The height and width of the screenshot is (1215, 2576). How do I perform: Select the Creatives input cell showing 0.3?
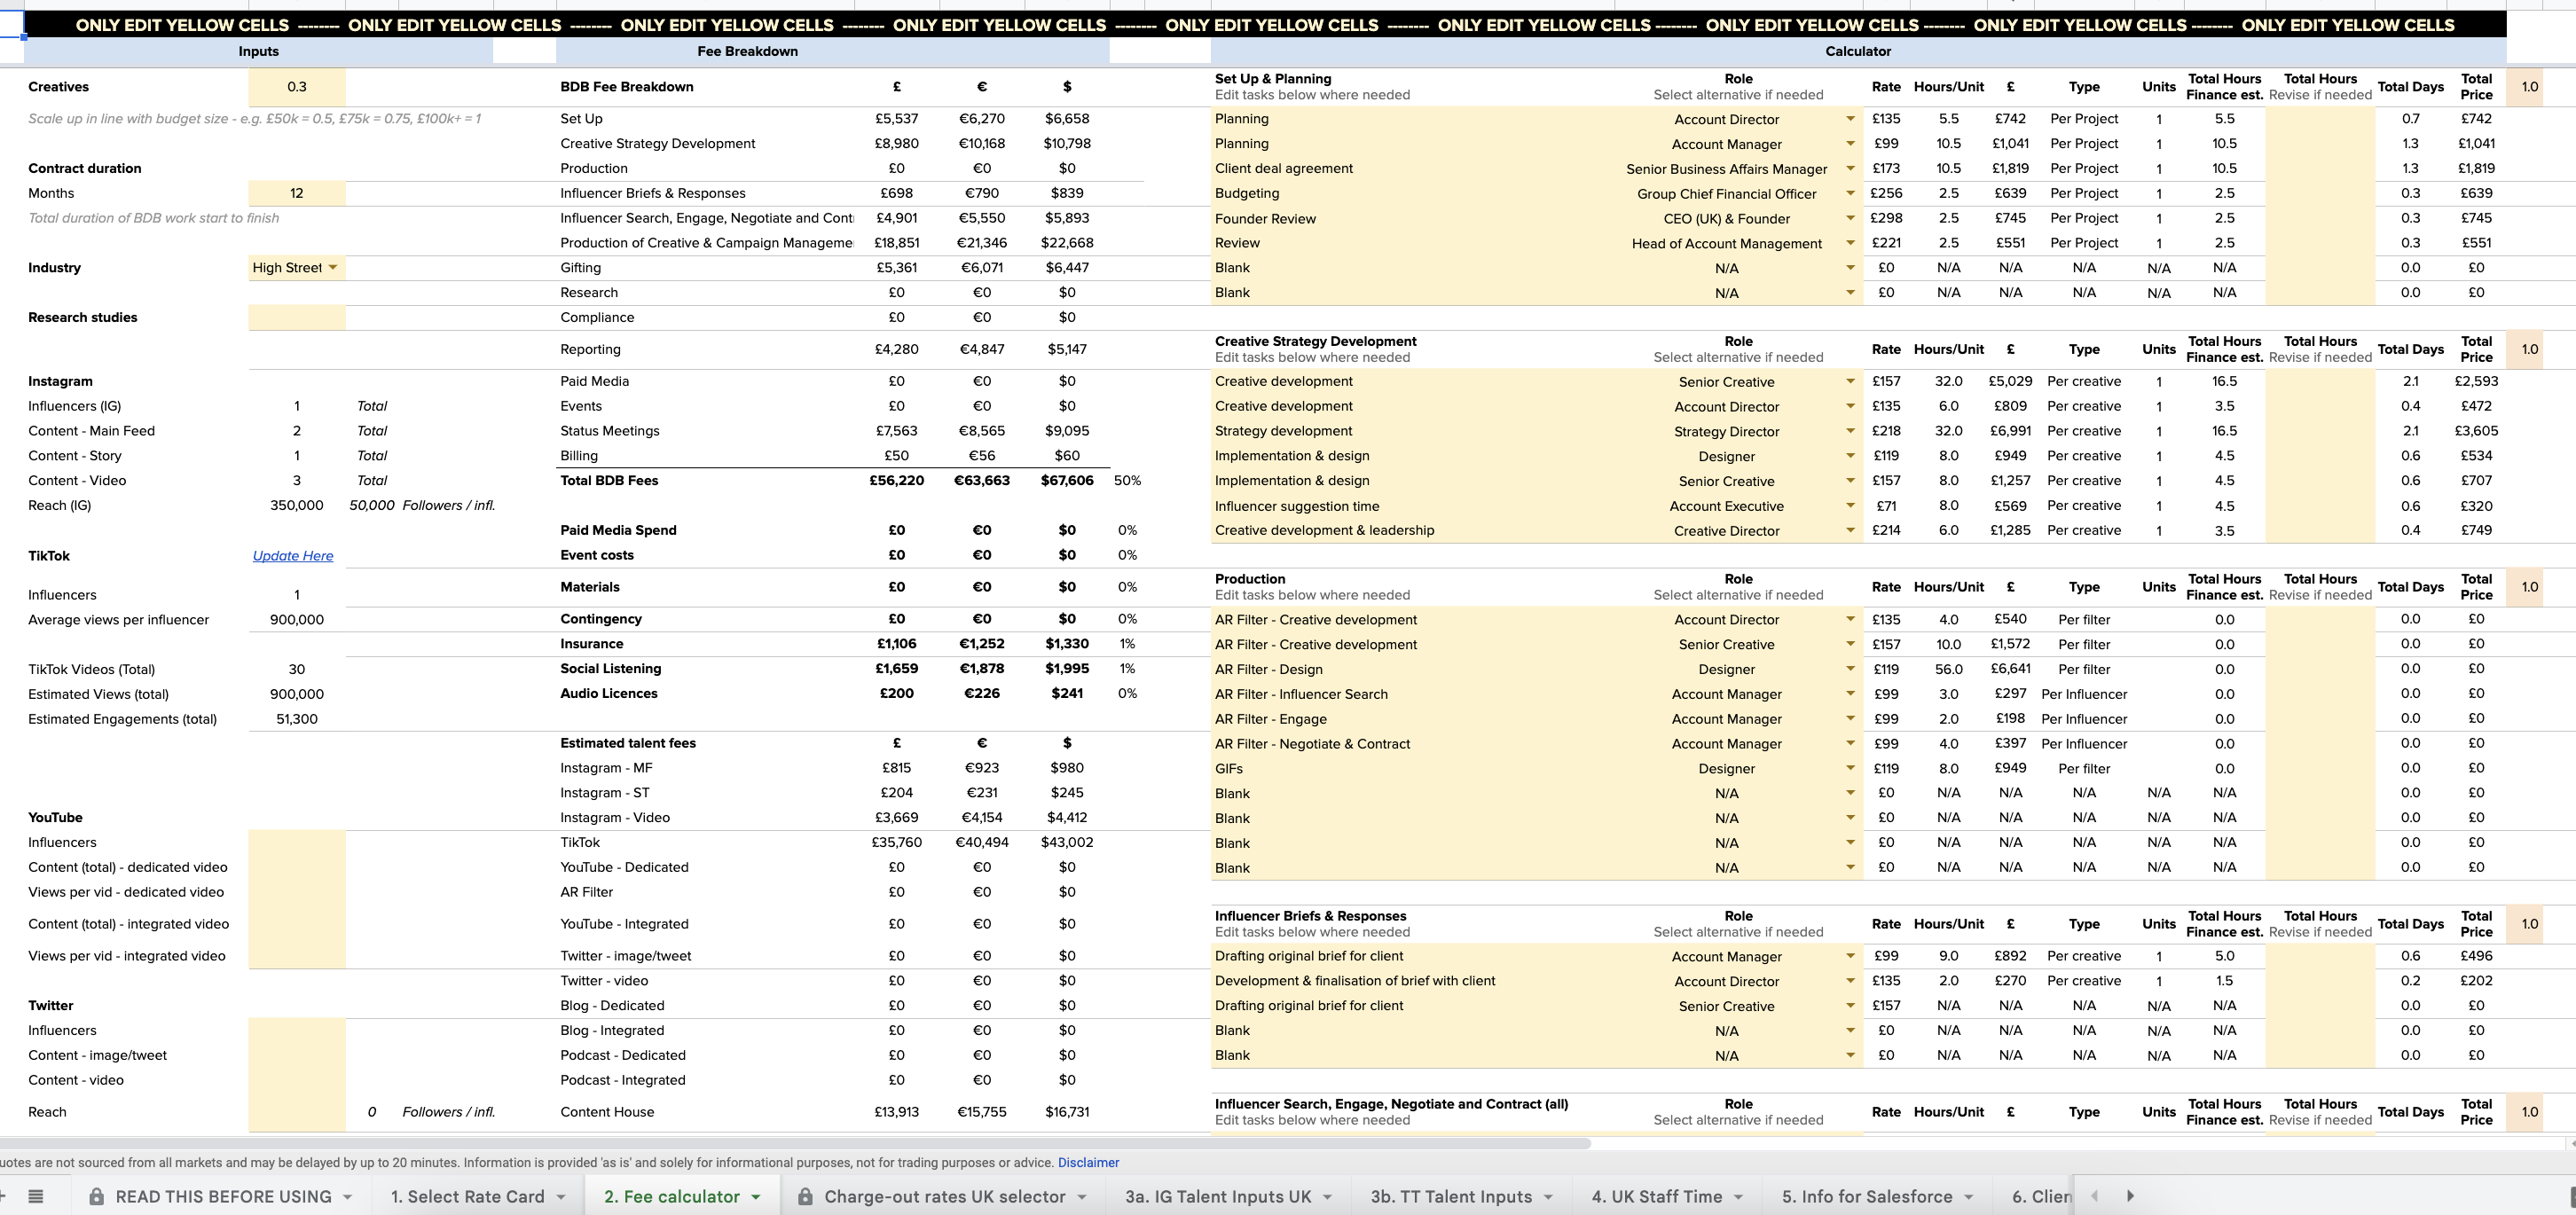[x=297, y=87]
